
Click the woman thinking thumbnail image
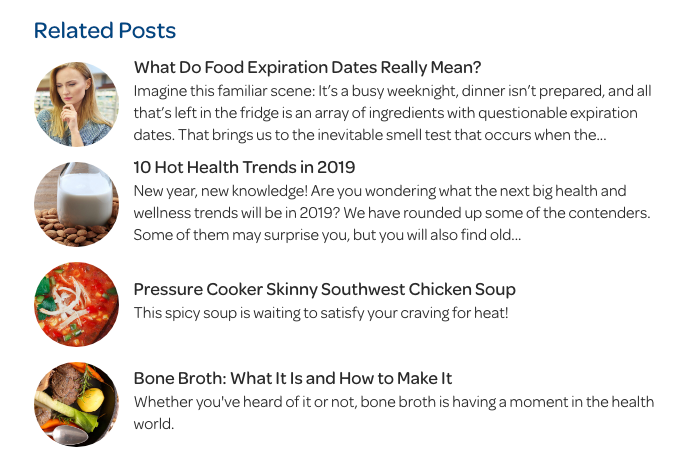pos(76,104)
